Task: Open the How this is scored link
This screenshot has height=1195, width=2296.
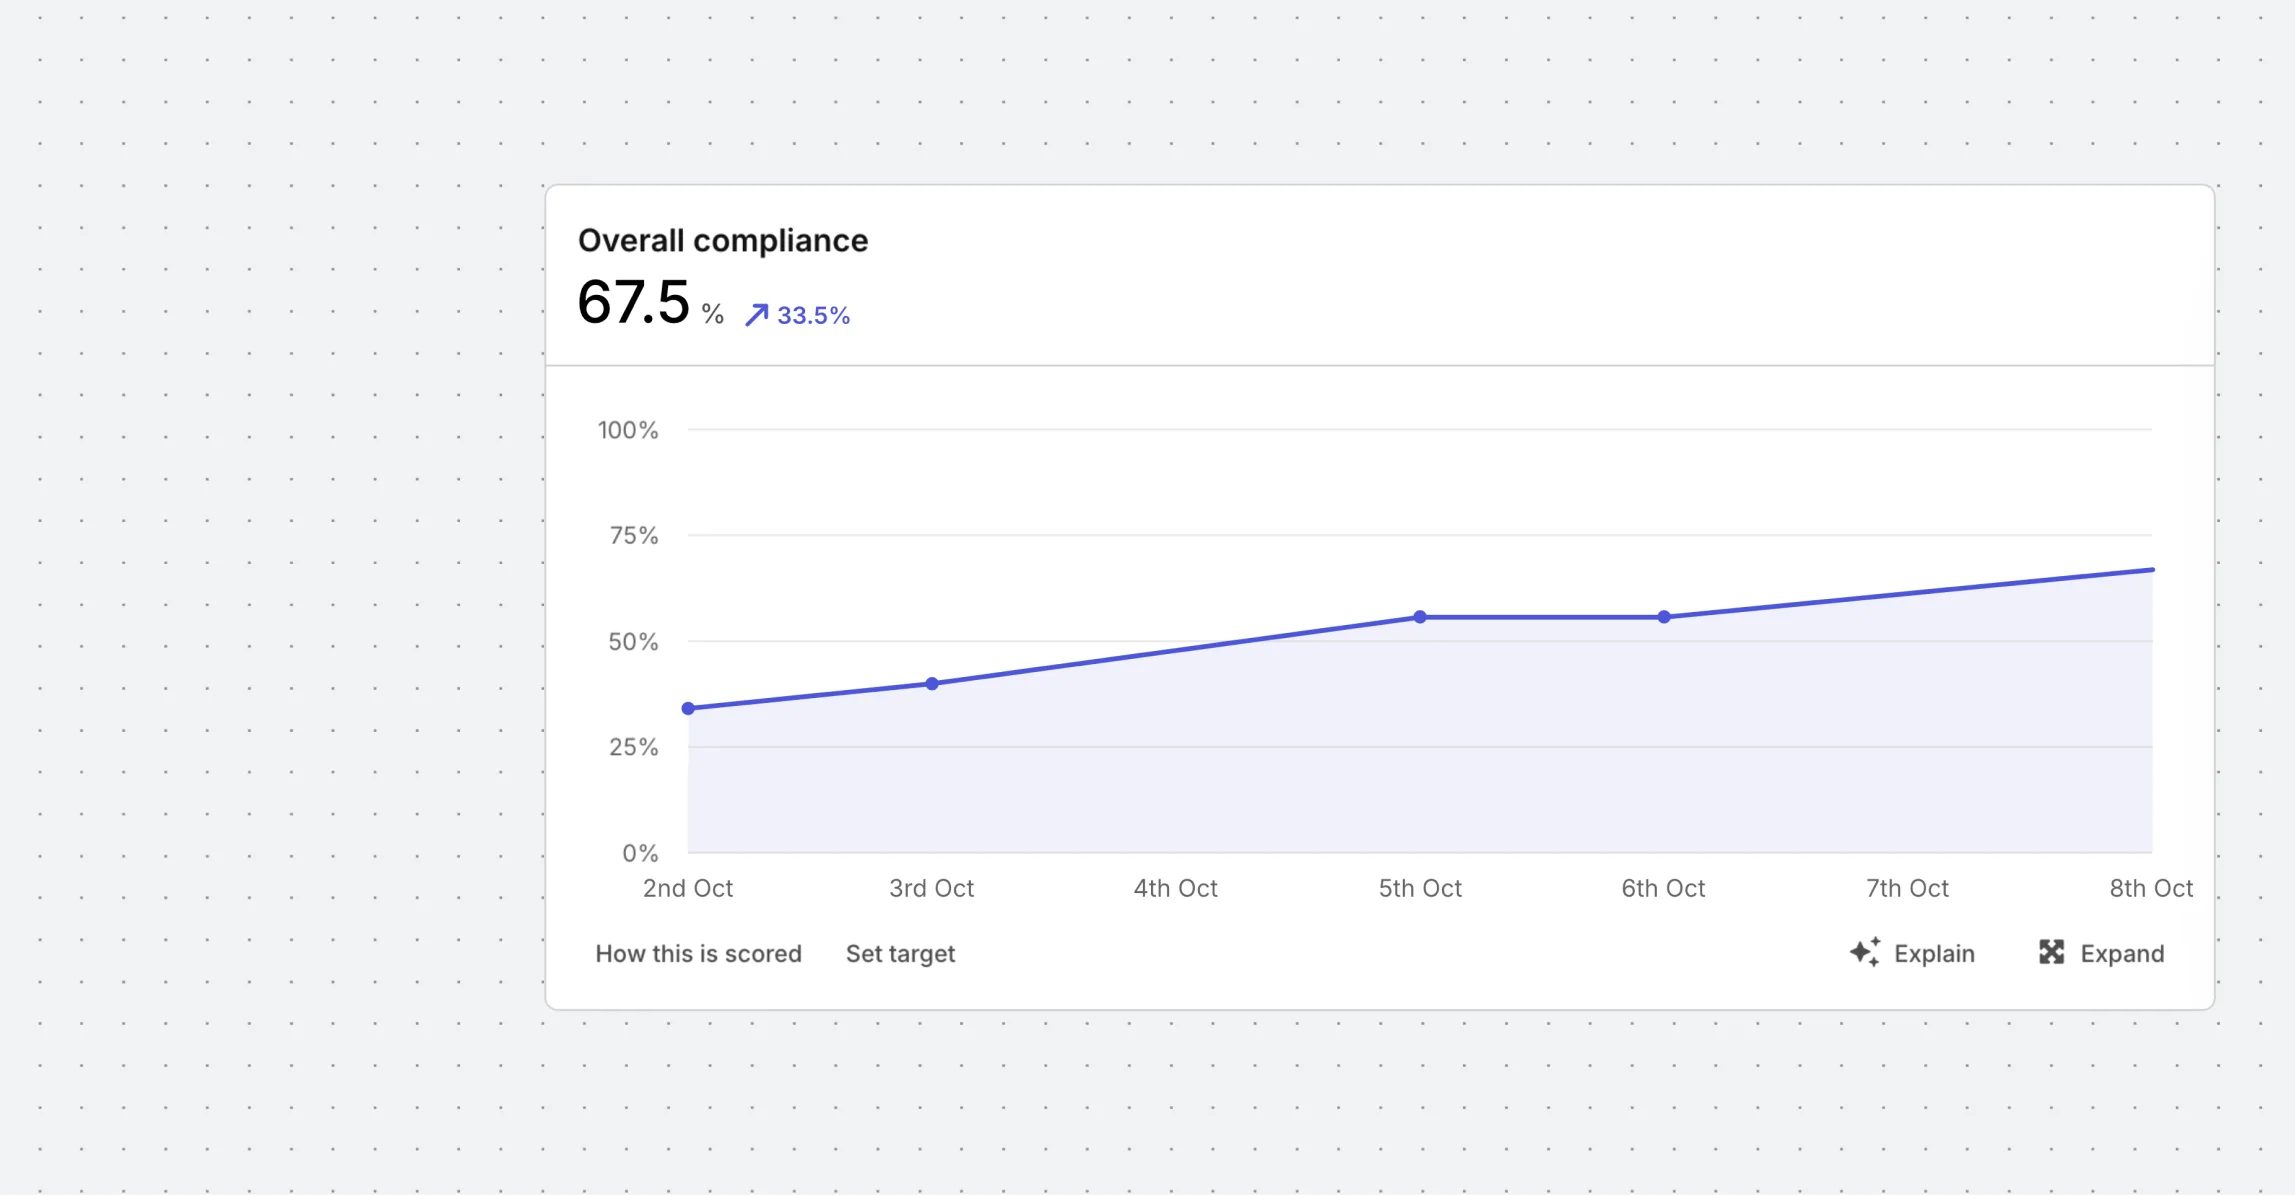Action: 698,953
